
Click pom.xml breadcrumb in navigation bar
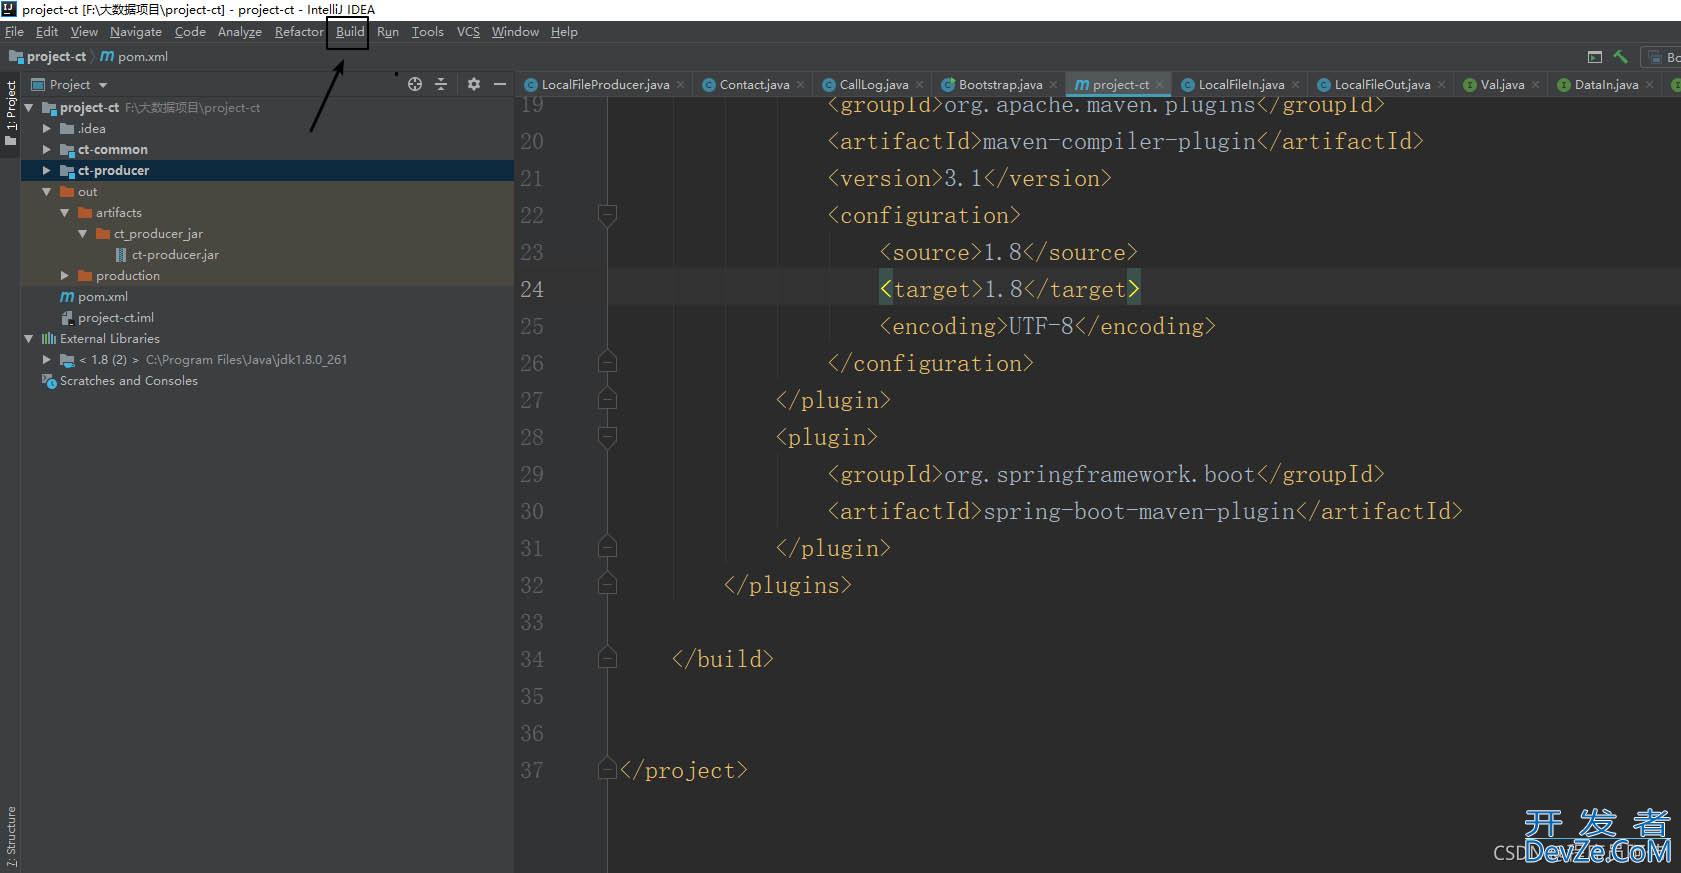[x=134, y=57]
